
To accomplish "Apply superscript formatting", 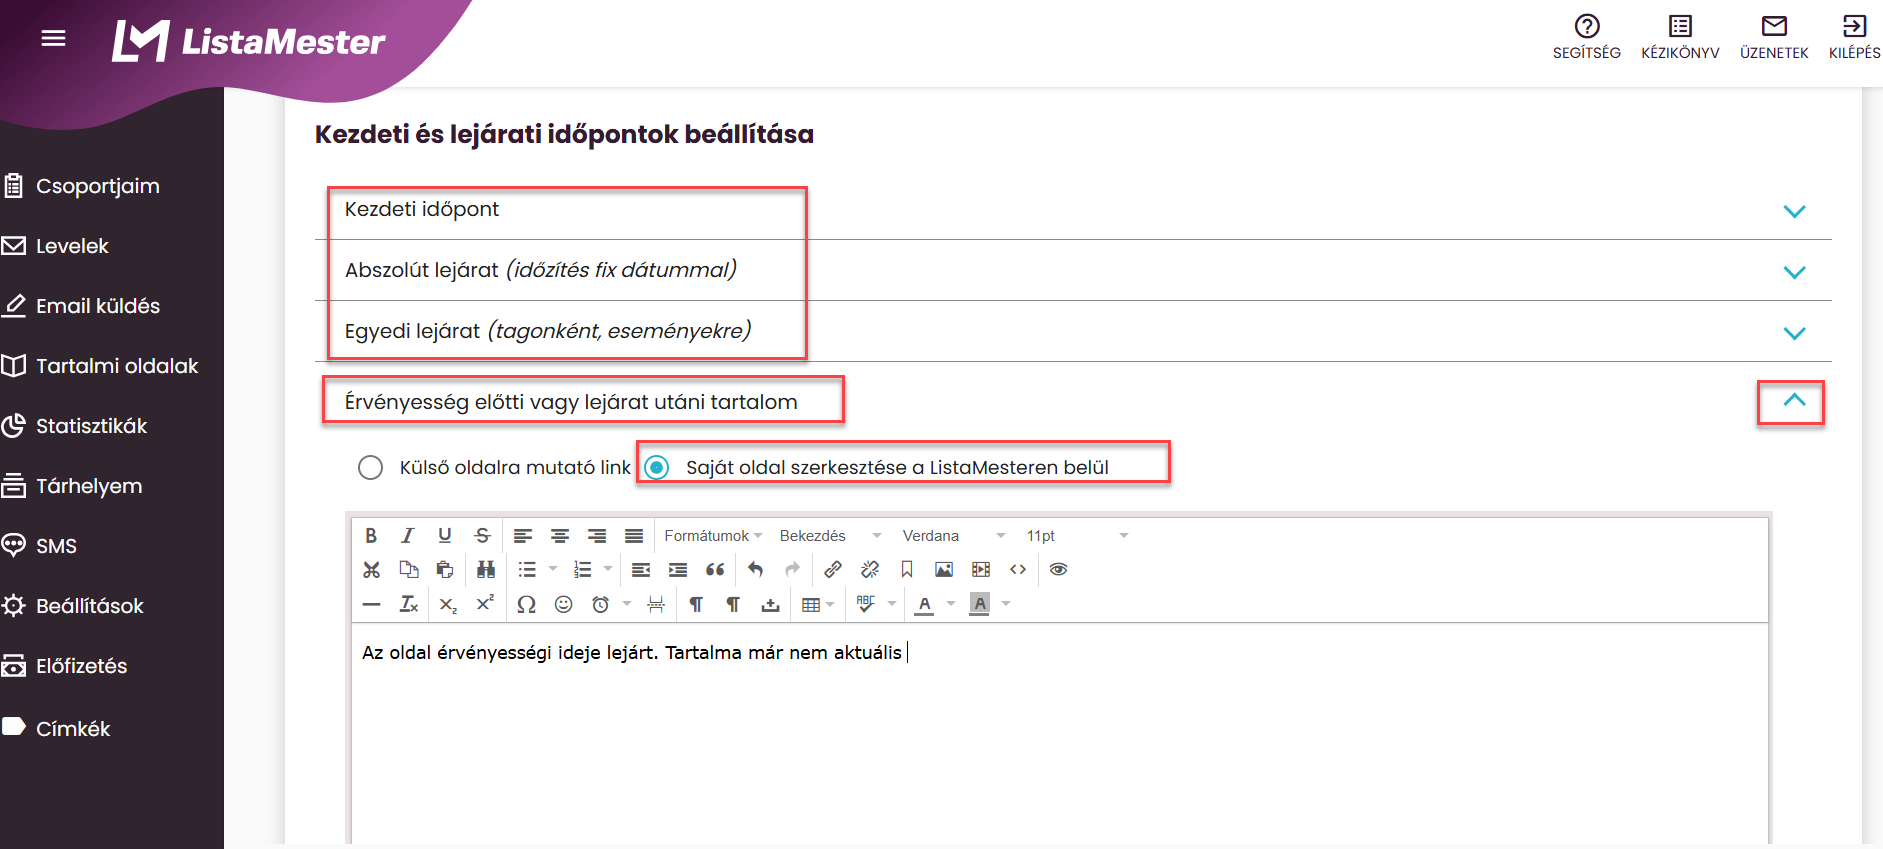I will click(485, 604).
